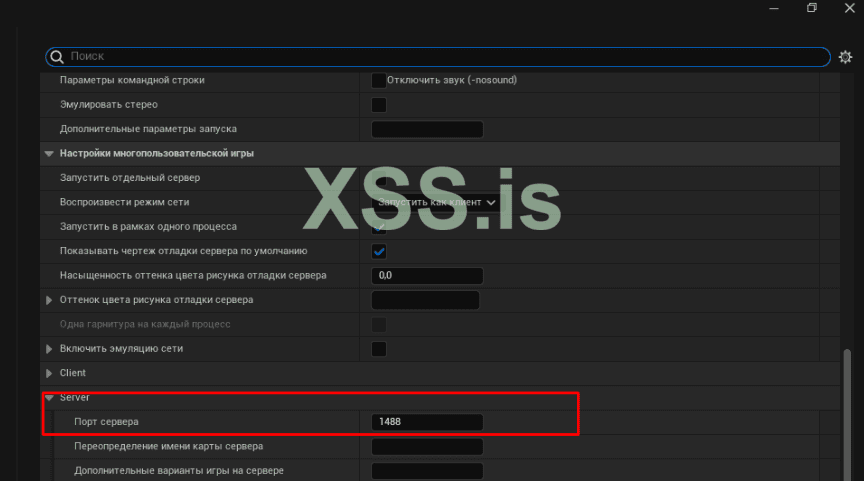Click the vertical scrollbar thumb on the right
864x481 pixels.
pos(847,414)
